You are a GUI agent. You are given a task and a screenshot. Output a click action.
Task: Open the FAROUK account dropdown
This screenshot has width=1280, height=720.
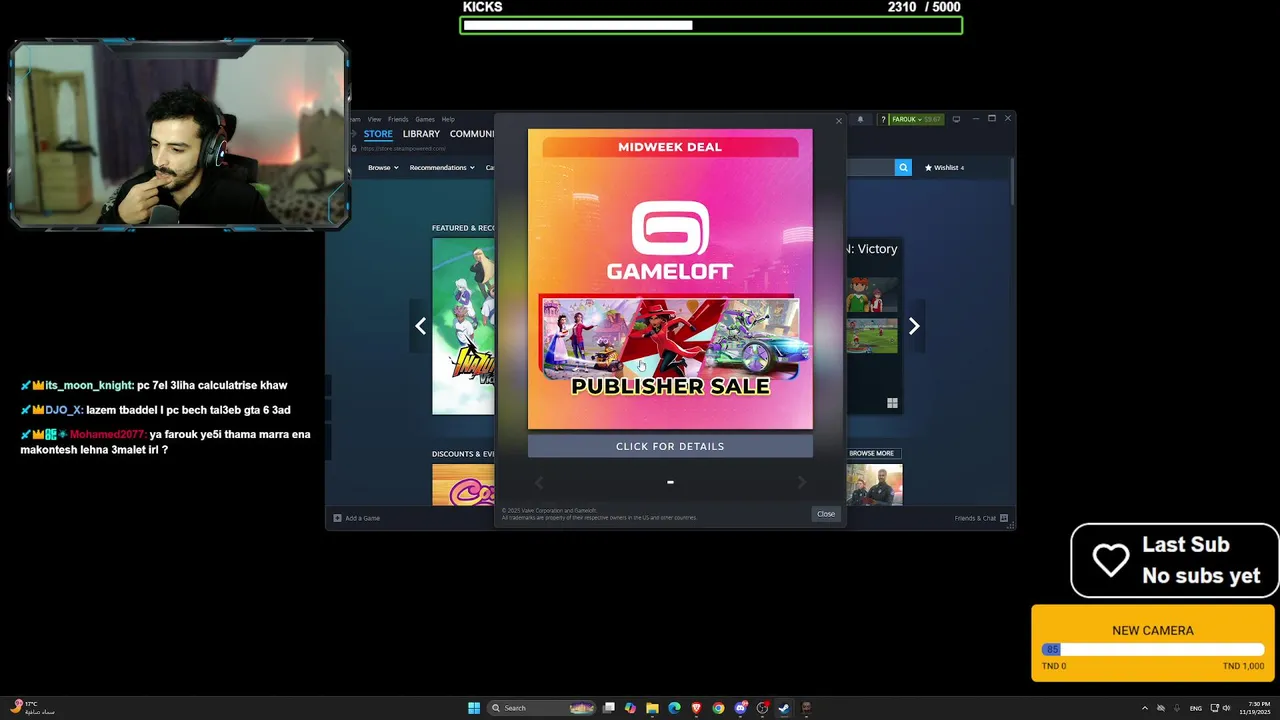[916, 119]
